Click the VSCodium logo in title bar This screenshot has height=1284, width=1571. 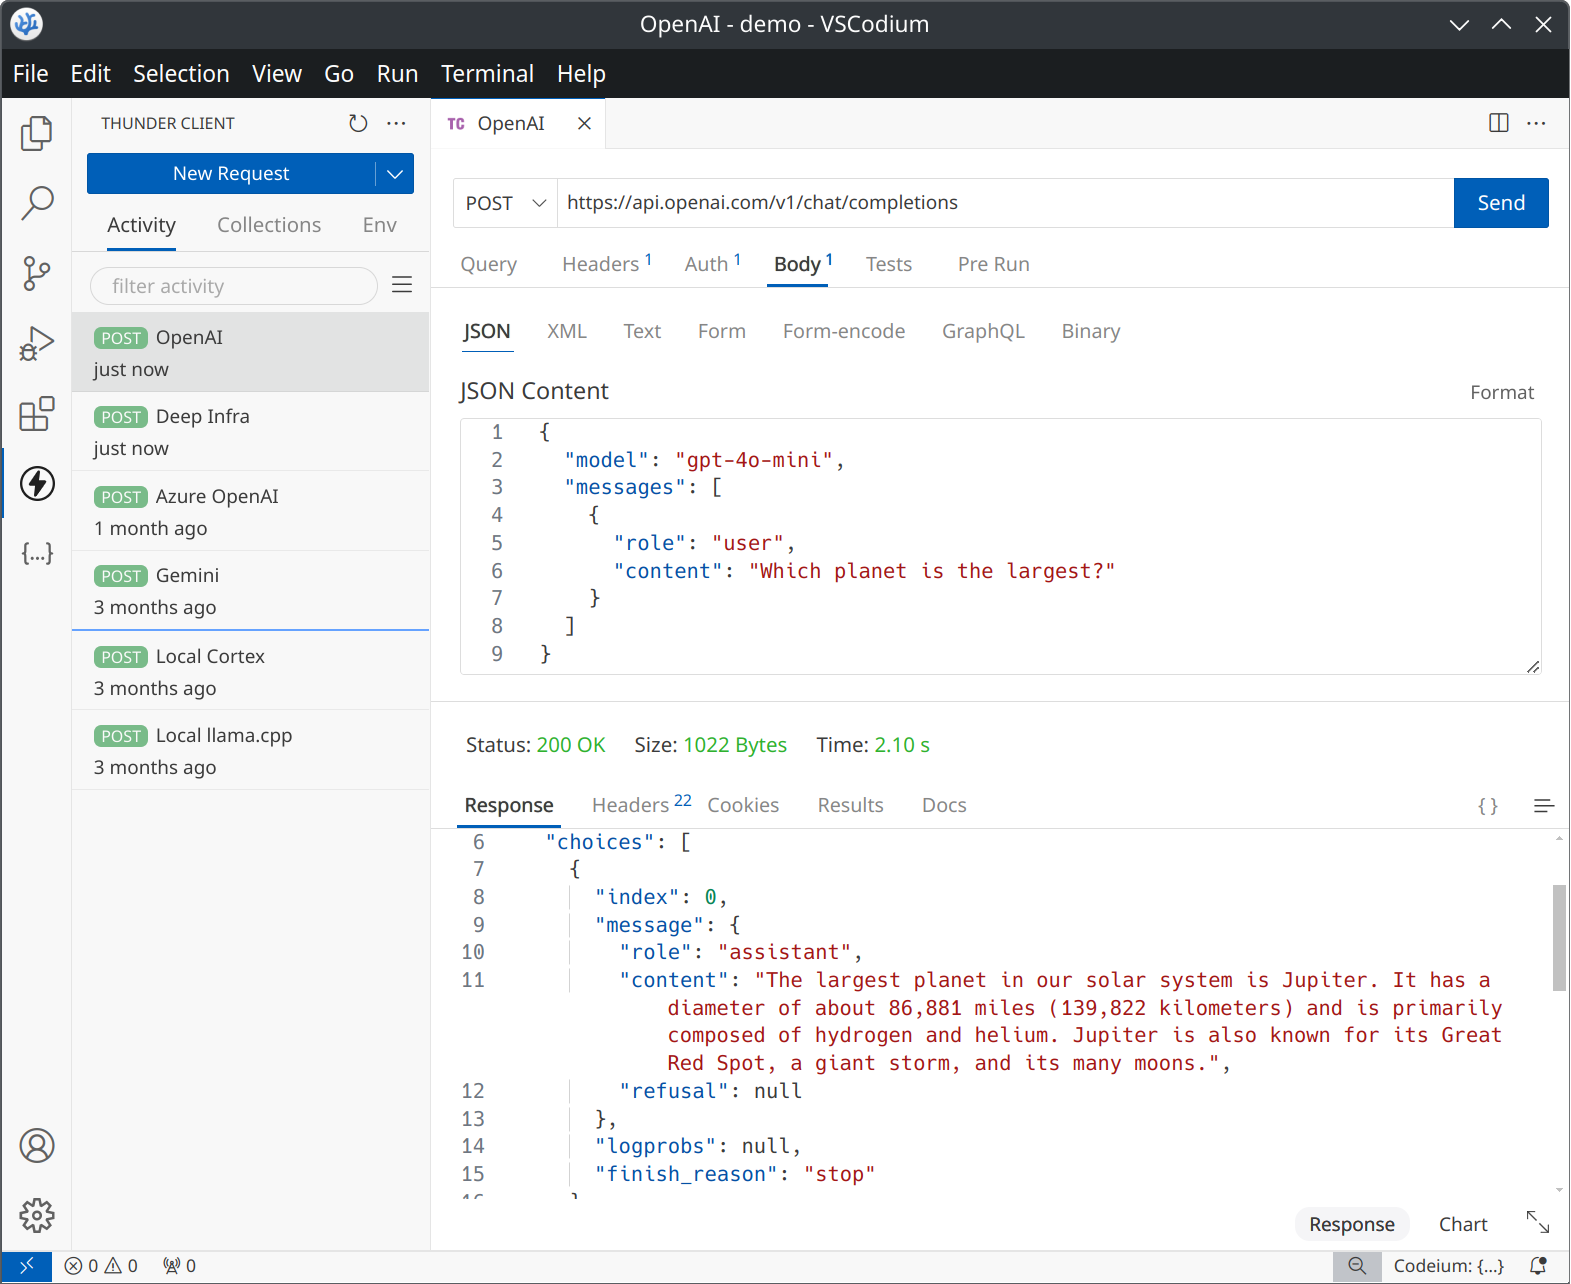click(x=27, y=24)
